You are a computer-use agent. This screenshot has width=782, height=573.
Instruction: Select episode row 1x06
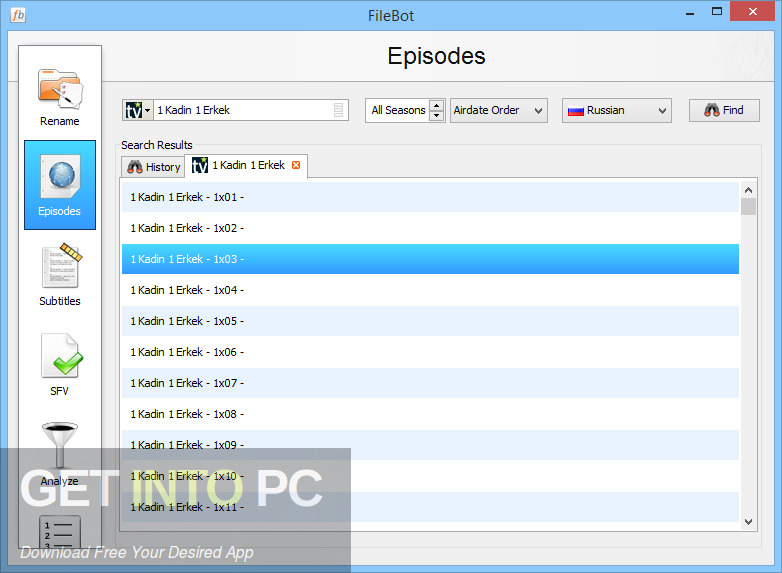430,352
